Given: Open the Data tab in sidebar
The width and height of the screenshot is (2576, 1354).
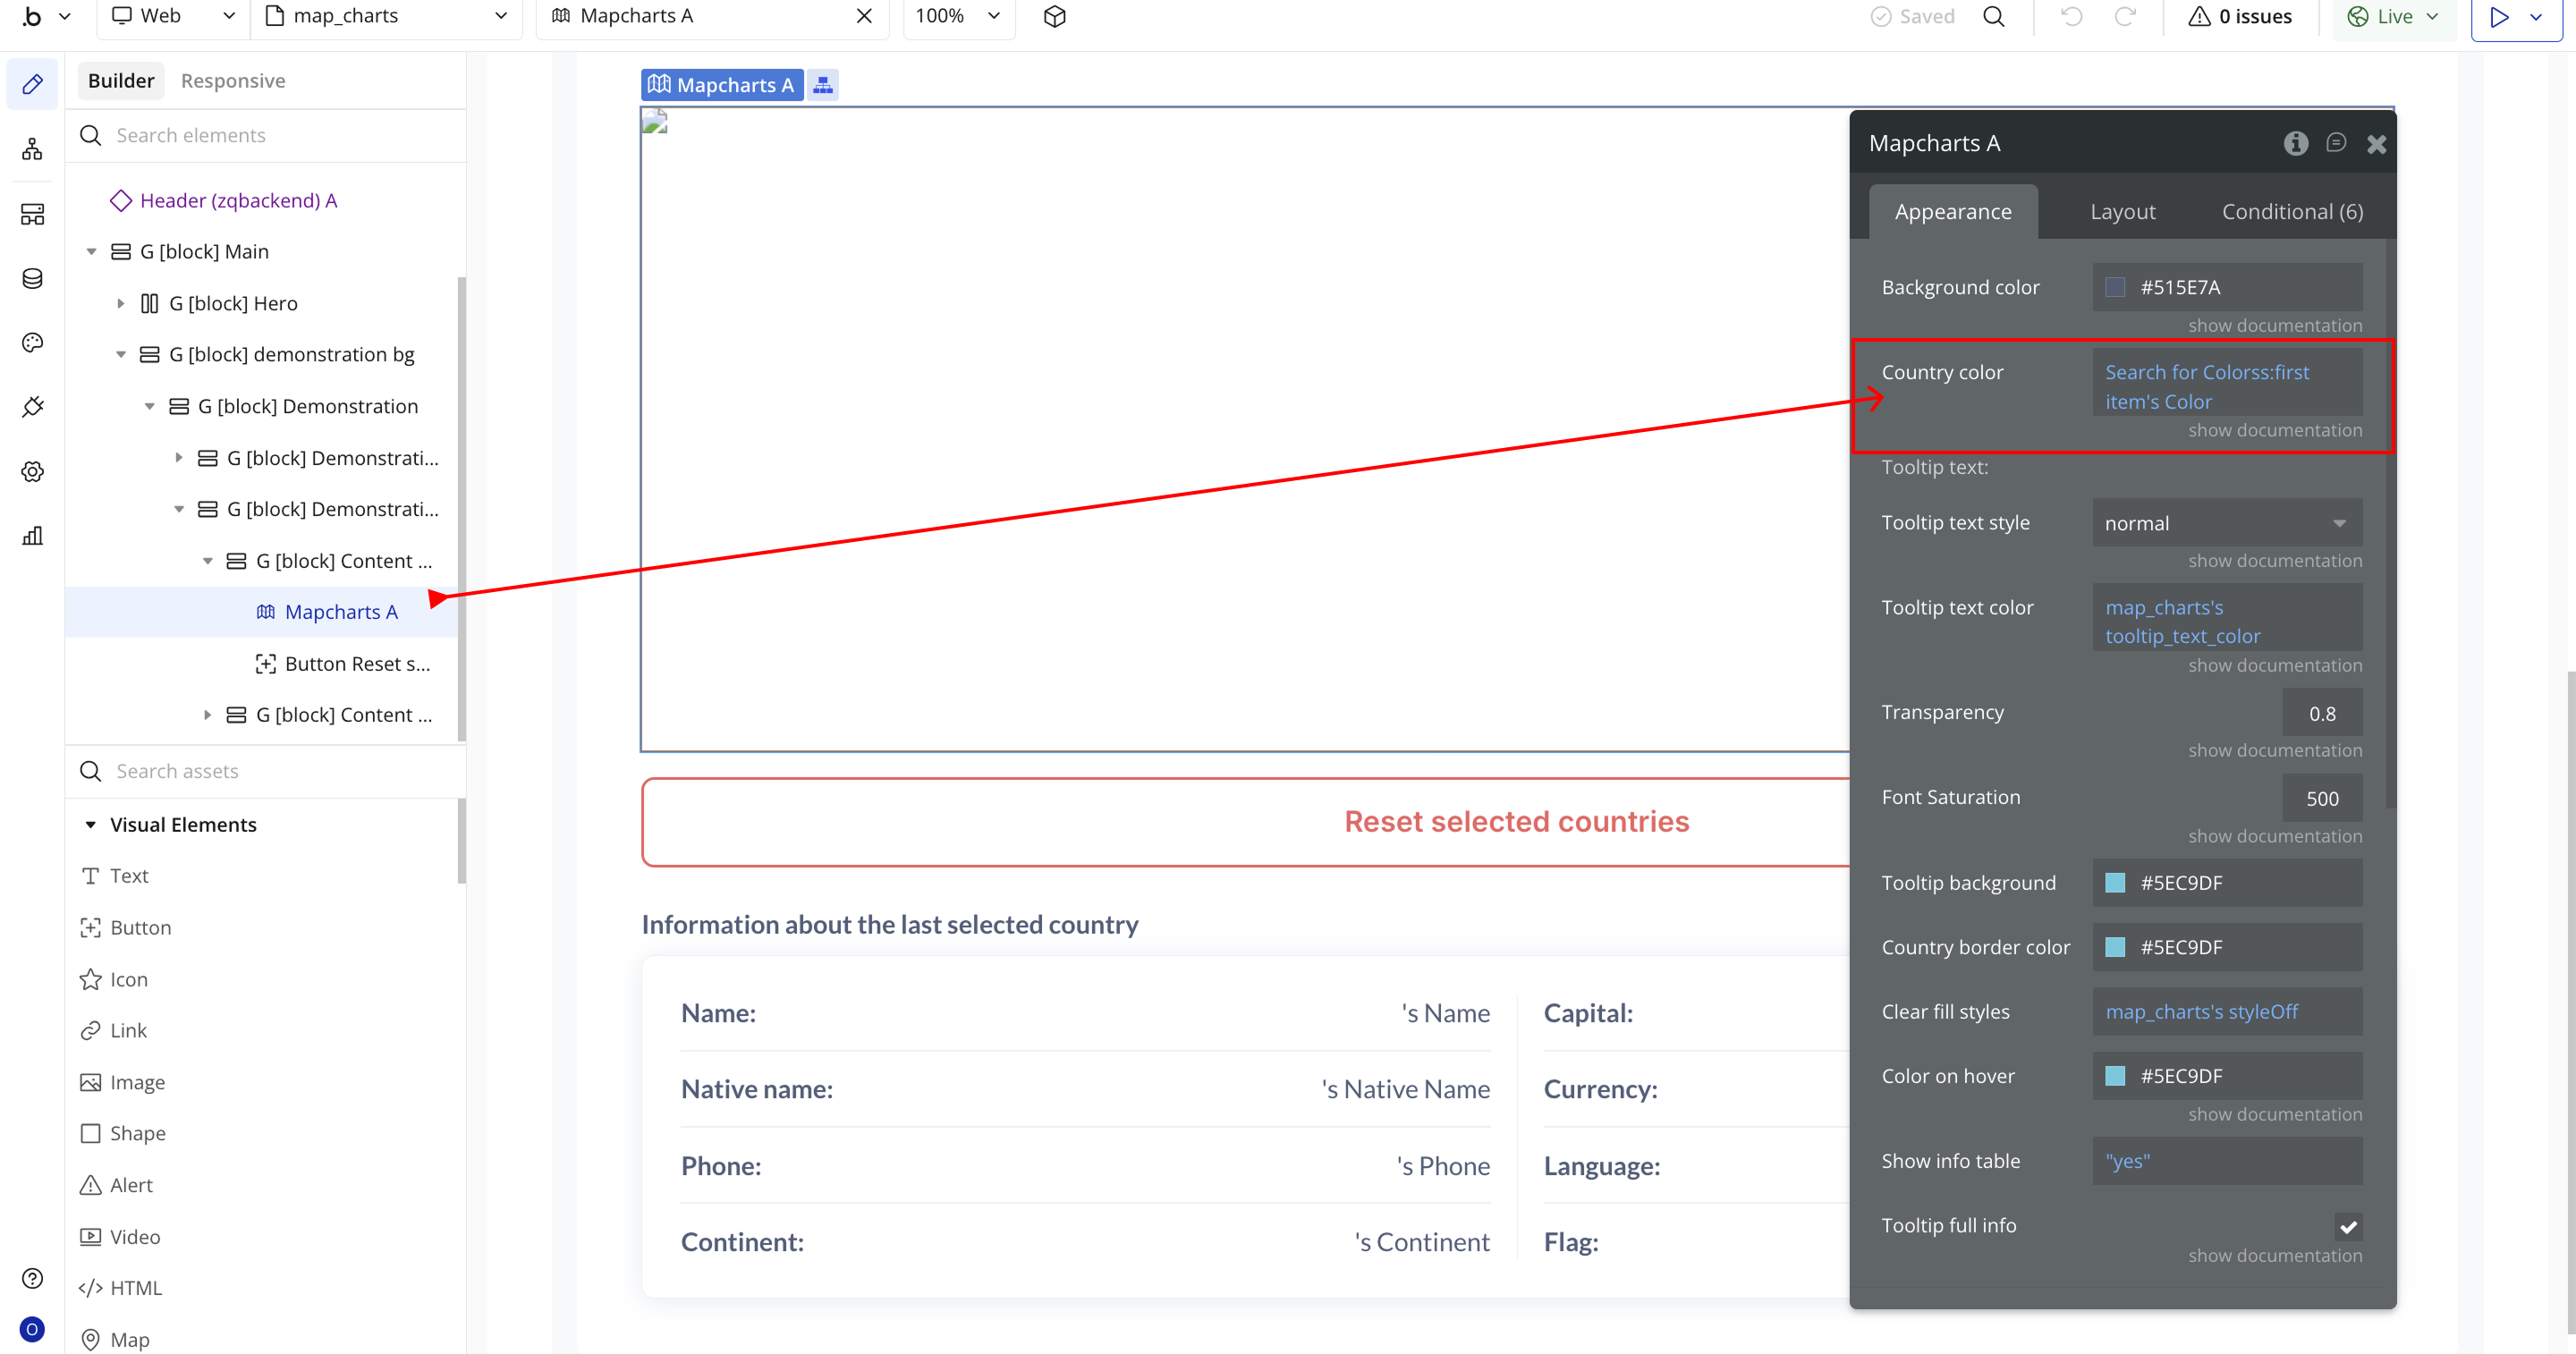Looking at the screenshot, I should pyautogui.click(x=32, y=278).
